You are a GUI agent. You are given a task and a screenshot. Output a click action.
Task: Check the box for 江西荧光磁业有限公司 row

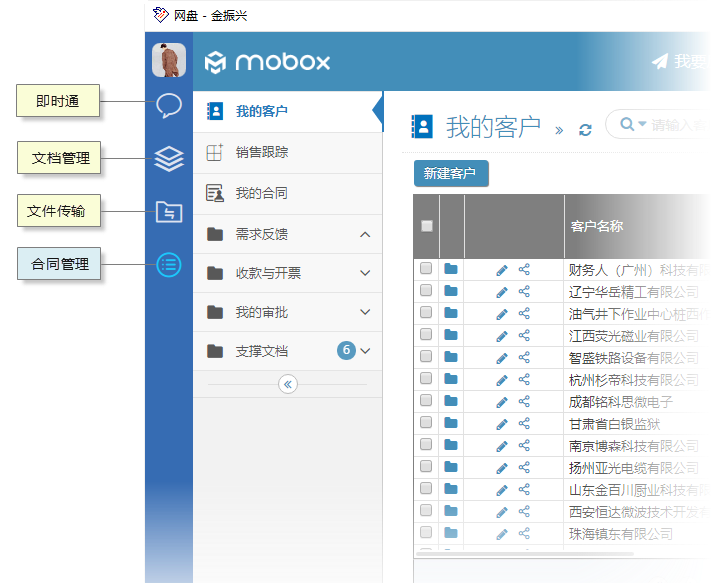(x=426, y=334)
